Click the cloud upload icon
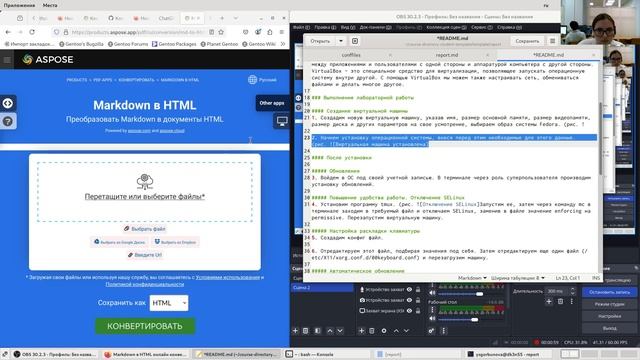This screenshot has height=360, width=640. coord(144,181)
